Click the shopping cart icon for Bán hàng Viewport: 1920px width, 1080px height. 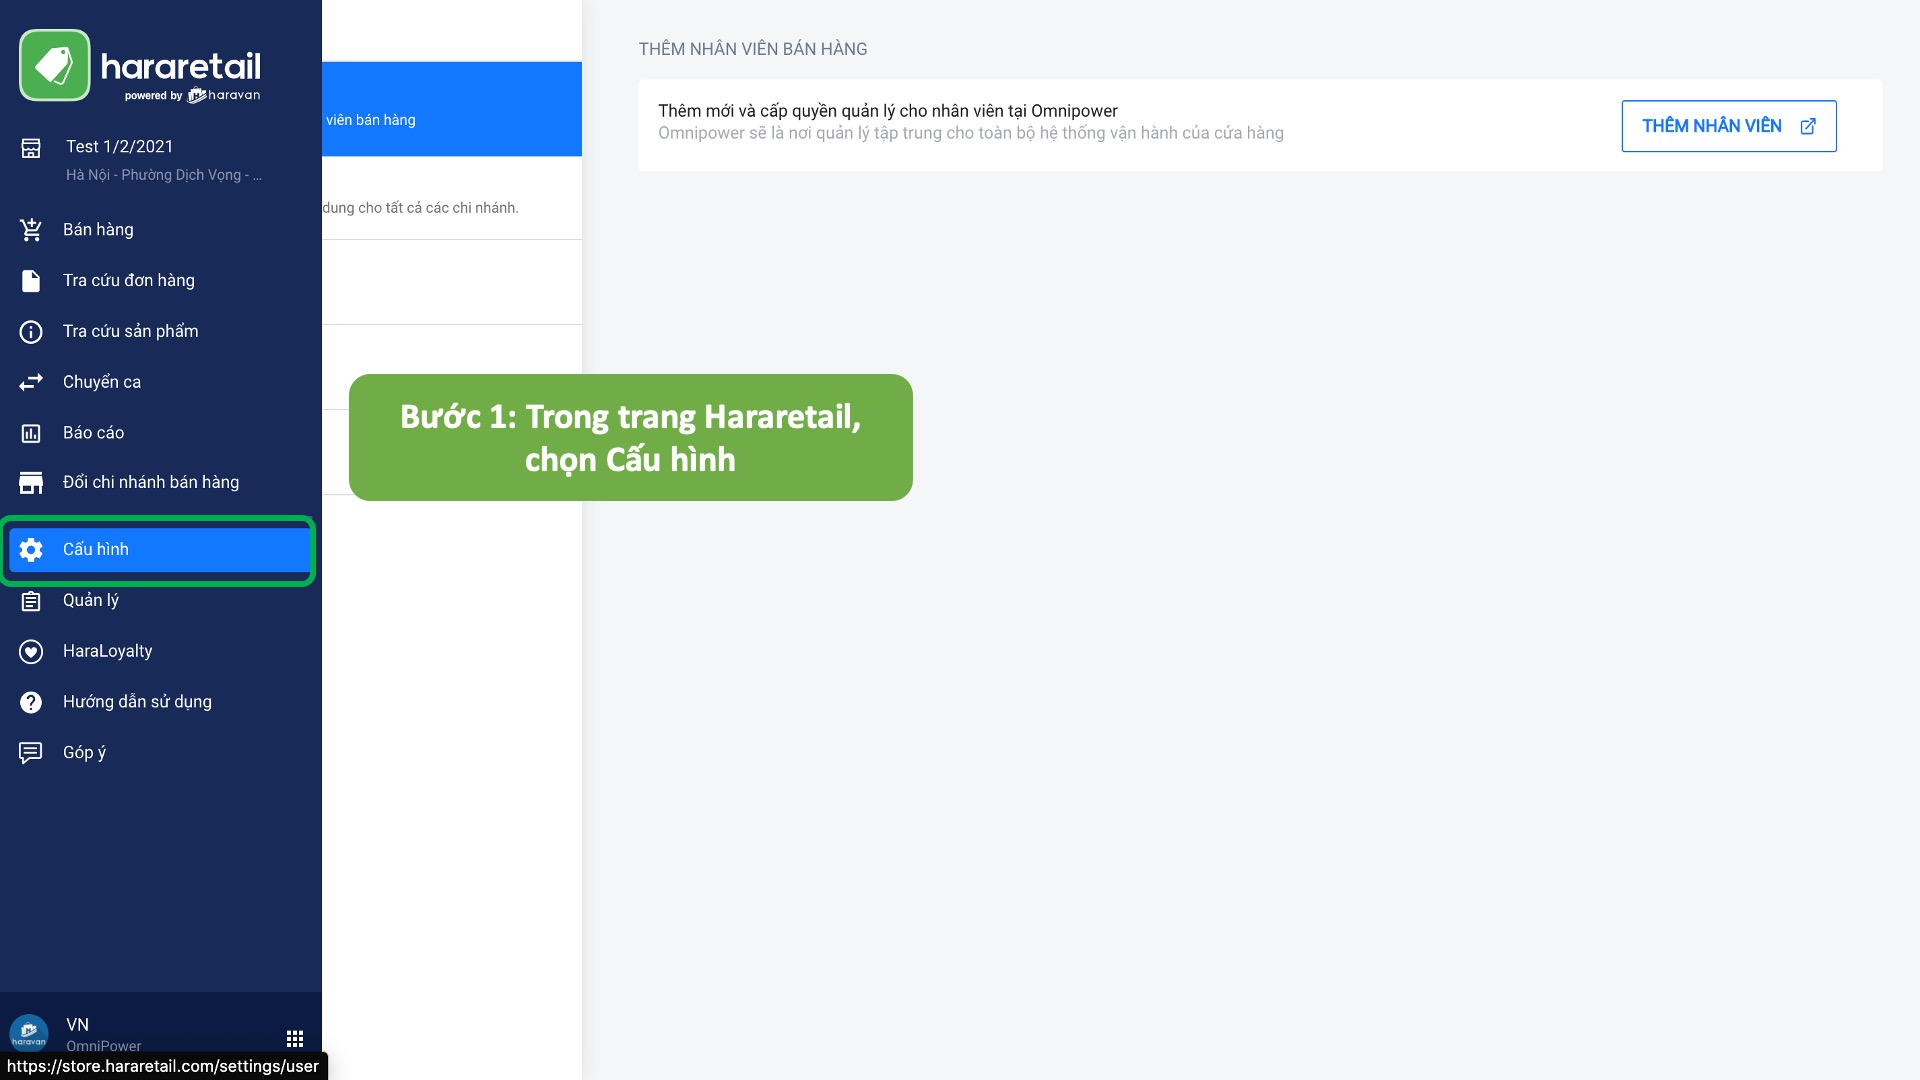[31, 229]
